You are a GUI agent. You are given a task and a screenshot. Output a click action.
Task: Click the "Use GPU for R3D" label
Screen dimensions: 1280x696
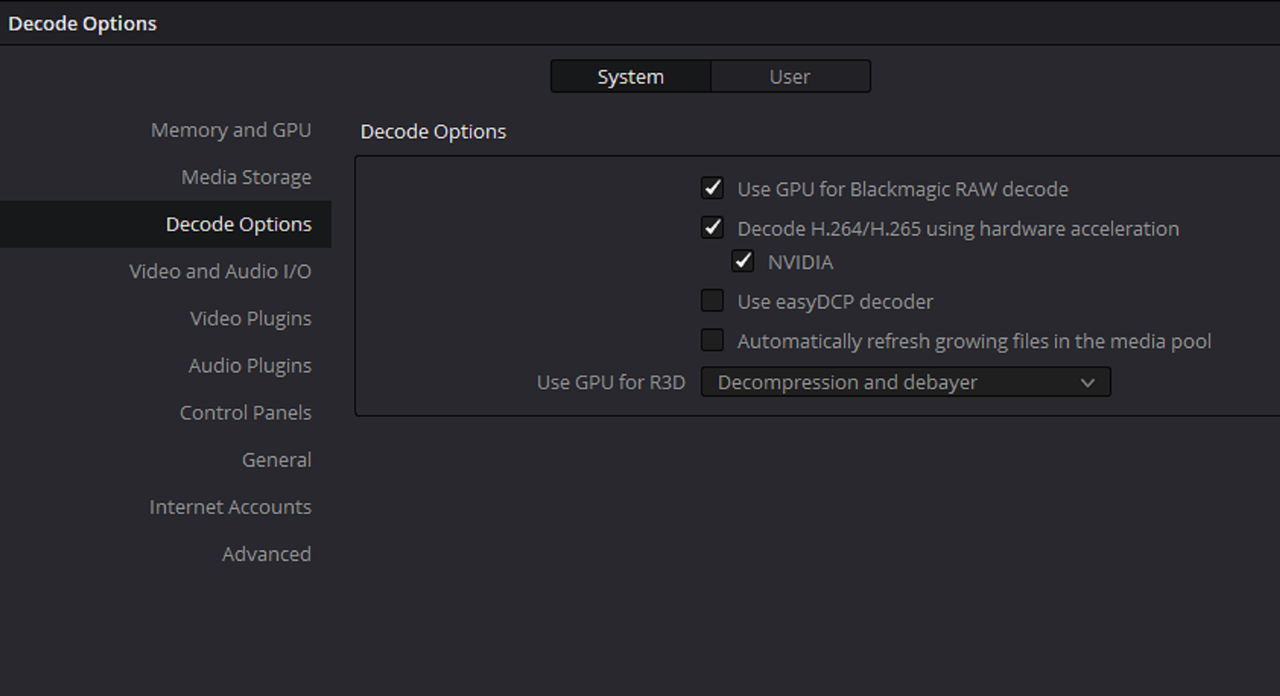coord(611,382)
